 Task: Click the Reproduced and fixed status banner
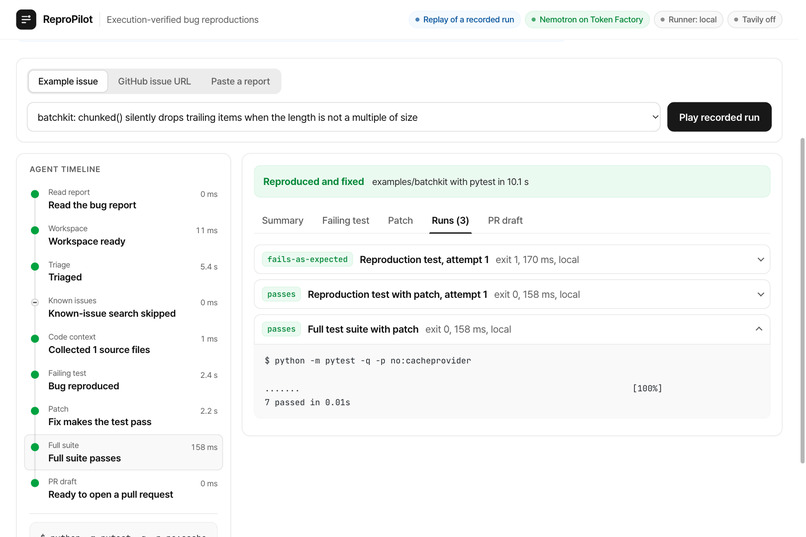click(x=512, y=181)
